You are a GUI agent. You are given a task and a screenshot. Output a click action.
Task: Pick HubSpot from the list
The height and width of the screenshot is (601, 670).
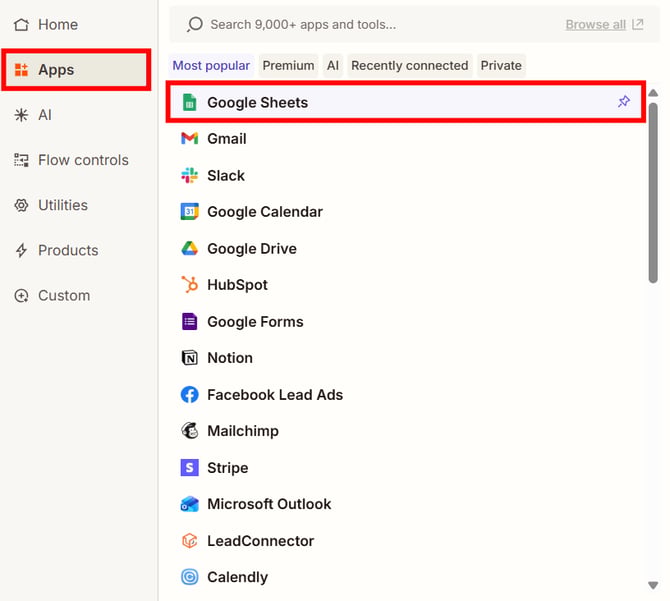pyautogui.click(x=406, y=285)
